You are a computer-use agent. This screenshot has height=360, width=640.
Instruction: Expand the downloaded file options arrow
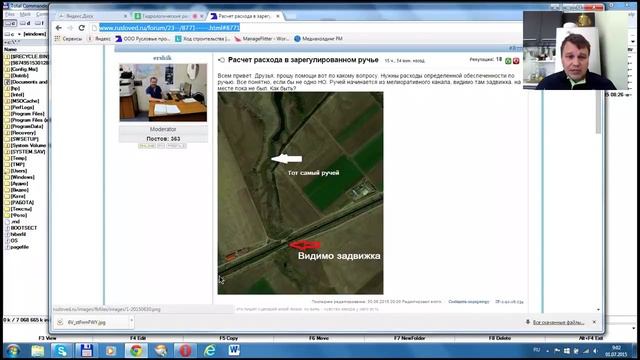tap(131, 322)
